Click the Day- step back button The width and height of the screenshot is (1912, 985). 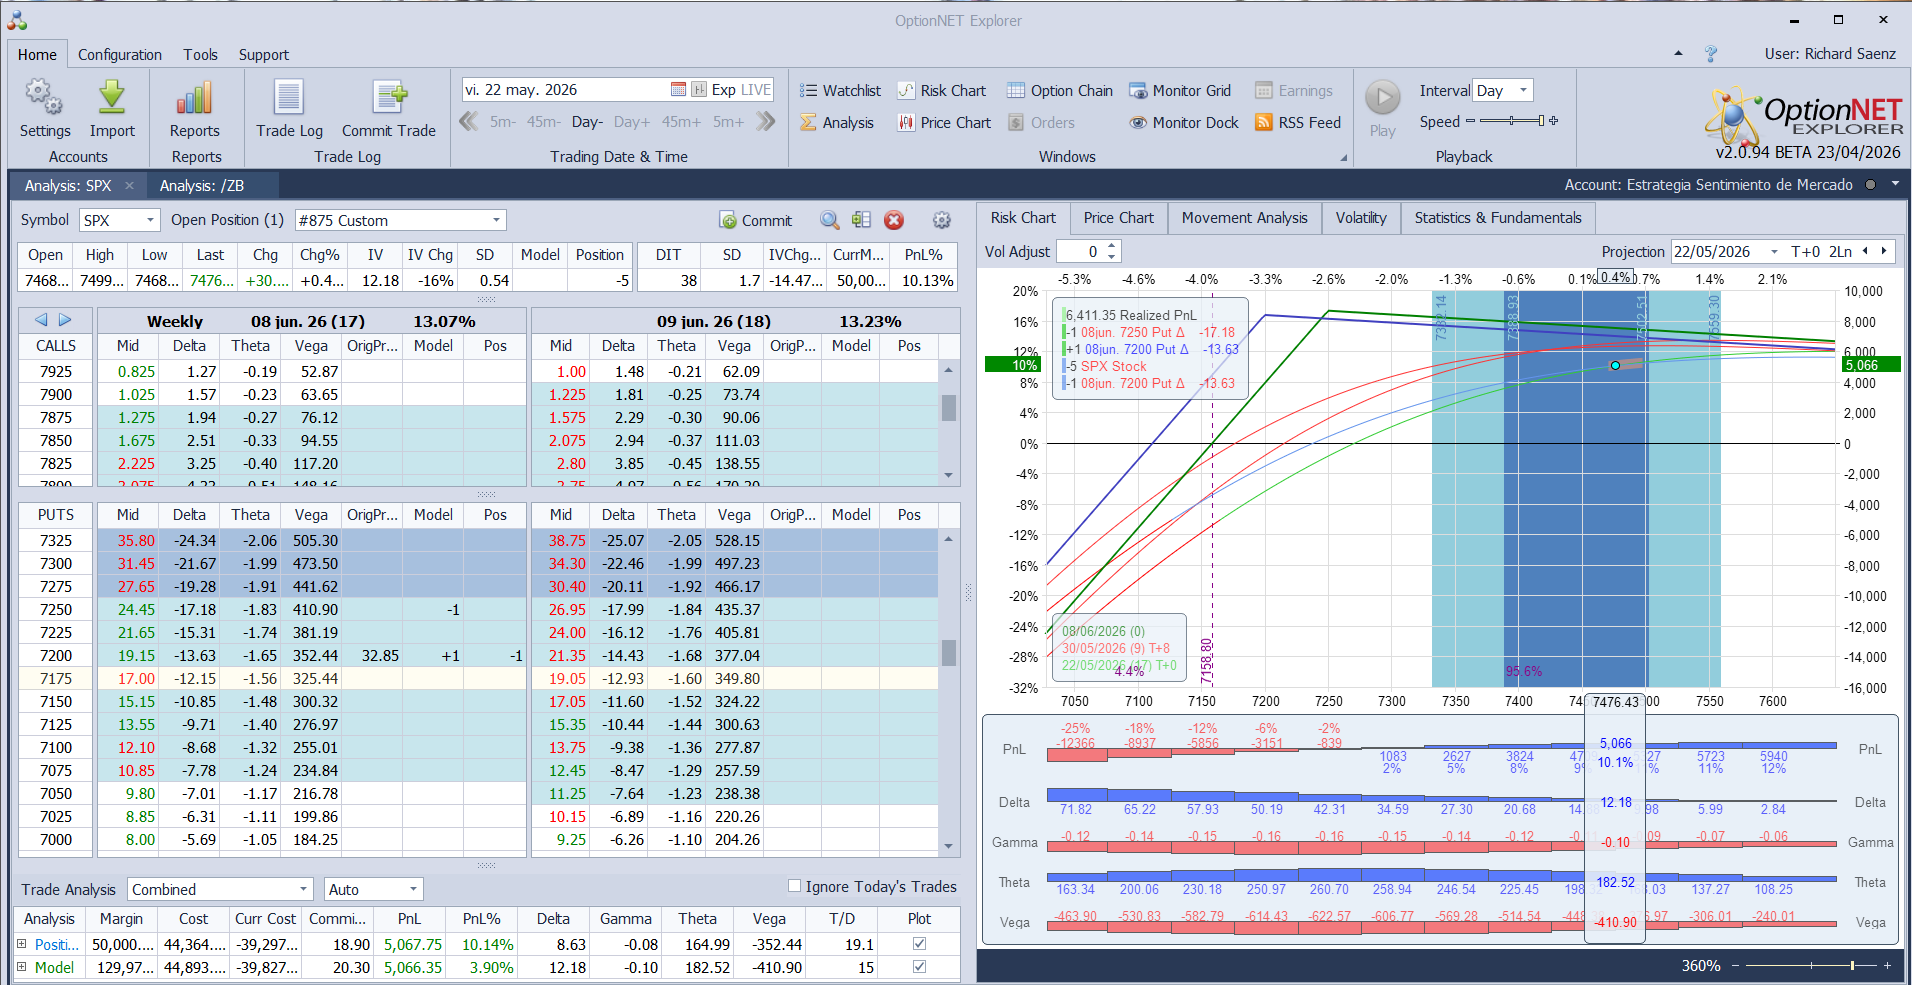pos(587,122)
